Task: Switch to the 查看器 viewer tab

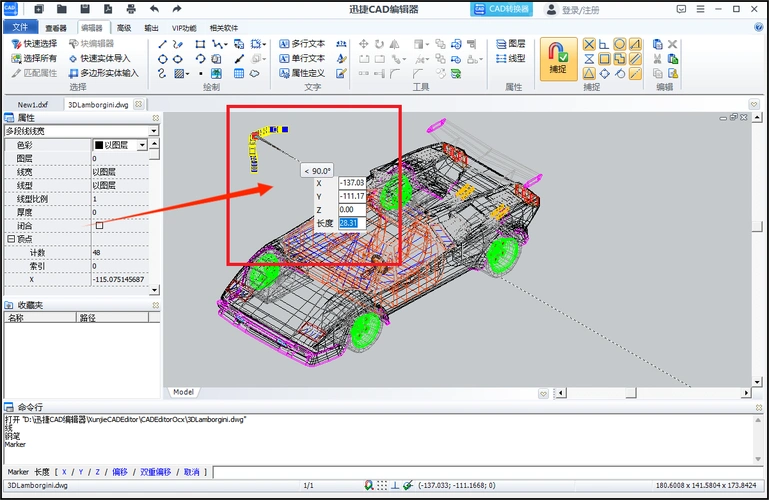Action: pos(56,28)
